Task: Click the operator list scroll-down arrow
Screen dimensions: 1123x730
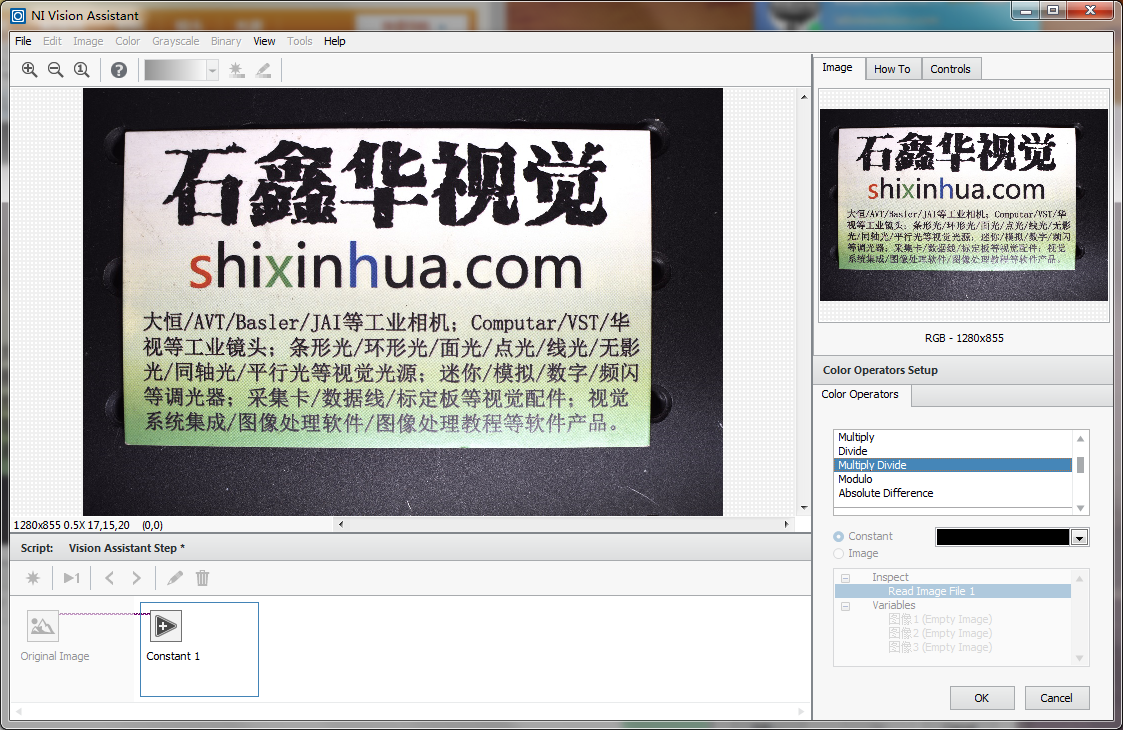Action: click(x=1081, y=508)
